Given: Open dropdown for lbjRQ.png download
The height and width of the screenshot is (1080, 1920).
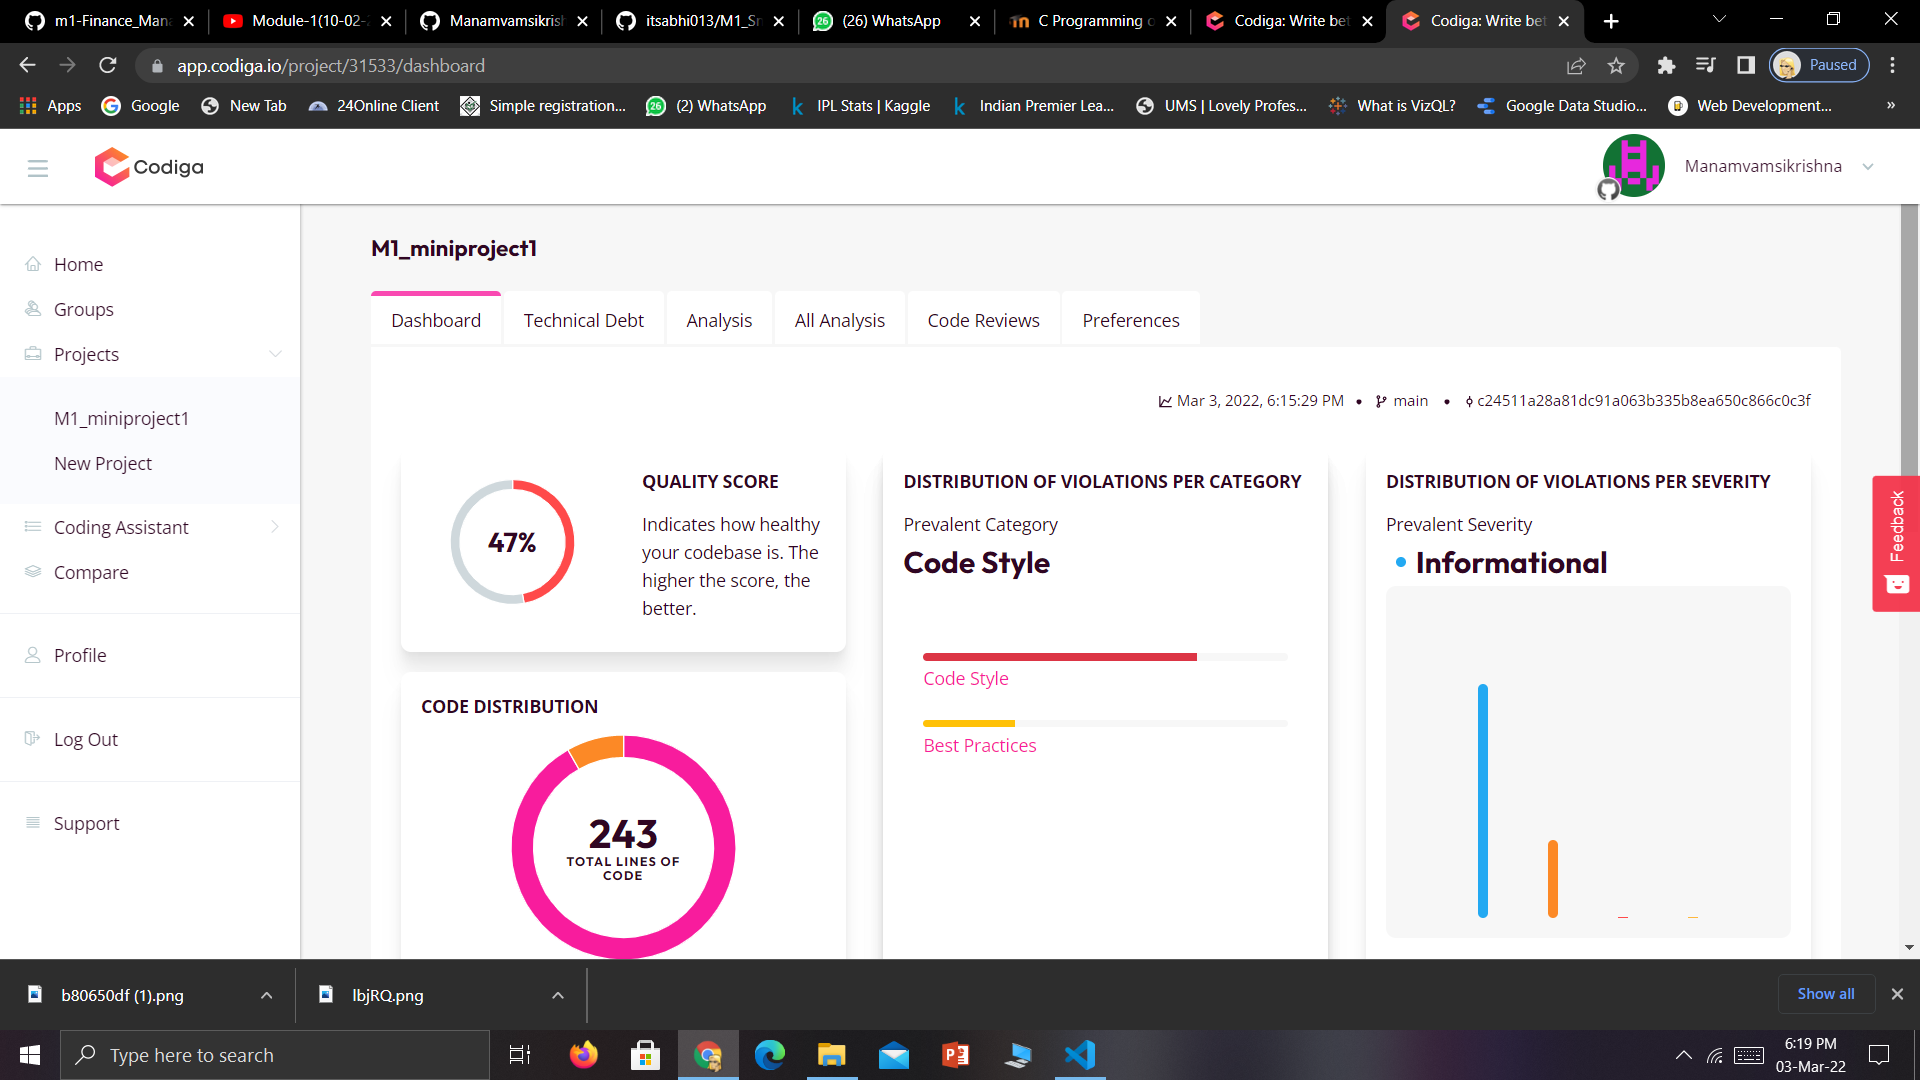Looking at the screenshot, I should pos(558,995).
